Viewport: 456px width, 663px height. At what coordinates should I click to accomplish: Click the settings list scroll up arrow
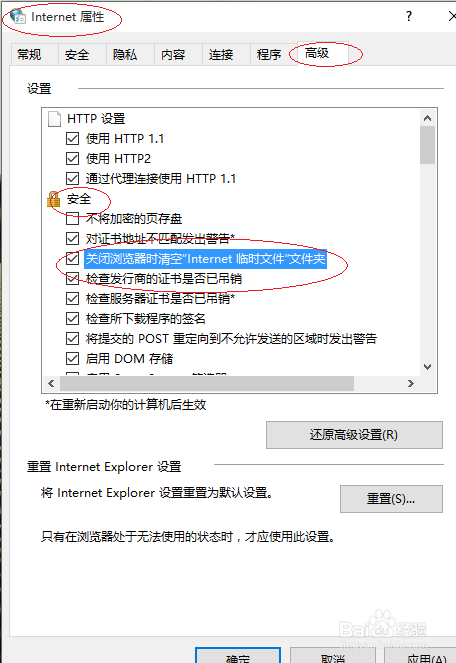click(x=427, y=118)
